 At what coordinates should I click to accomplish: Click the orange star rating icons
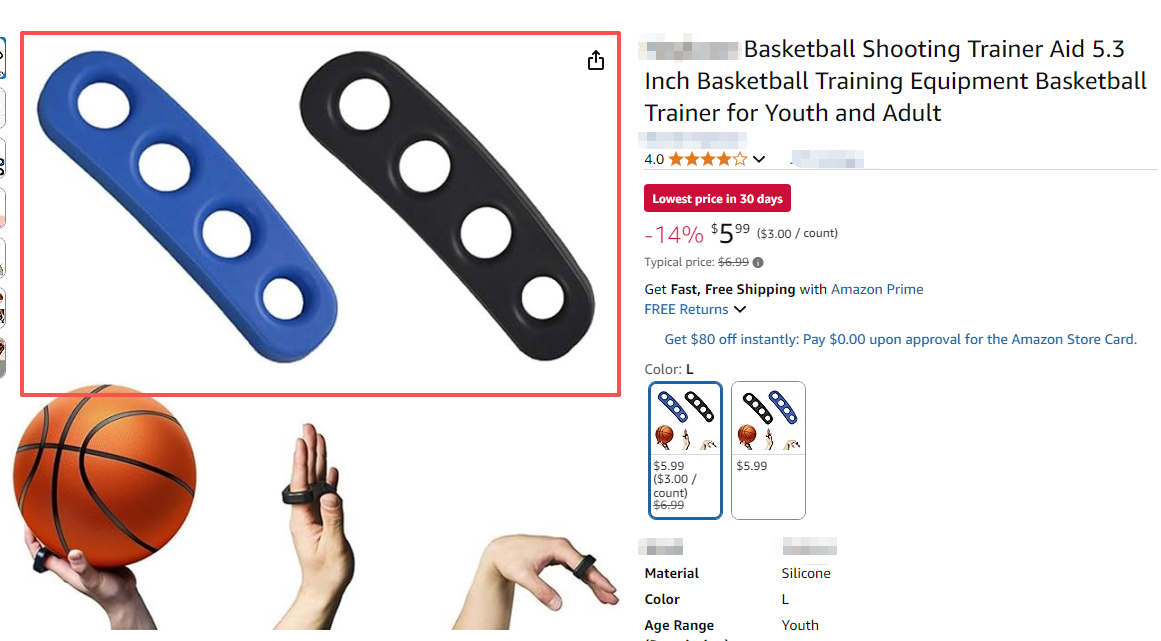[x=708, y=159]
